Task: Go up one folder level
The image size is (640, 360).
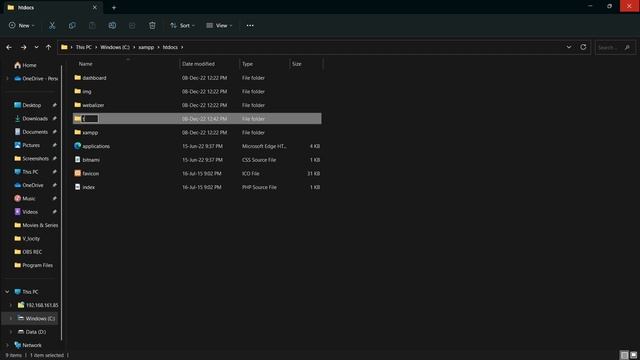Action: click(x=49, y=47)
